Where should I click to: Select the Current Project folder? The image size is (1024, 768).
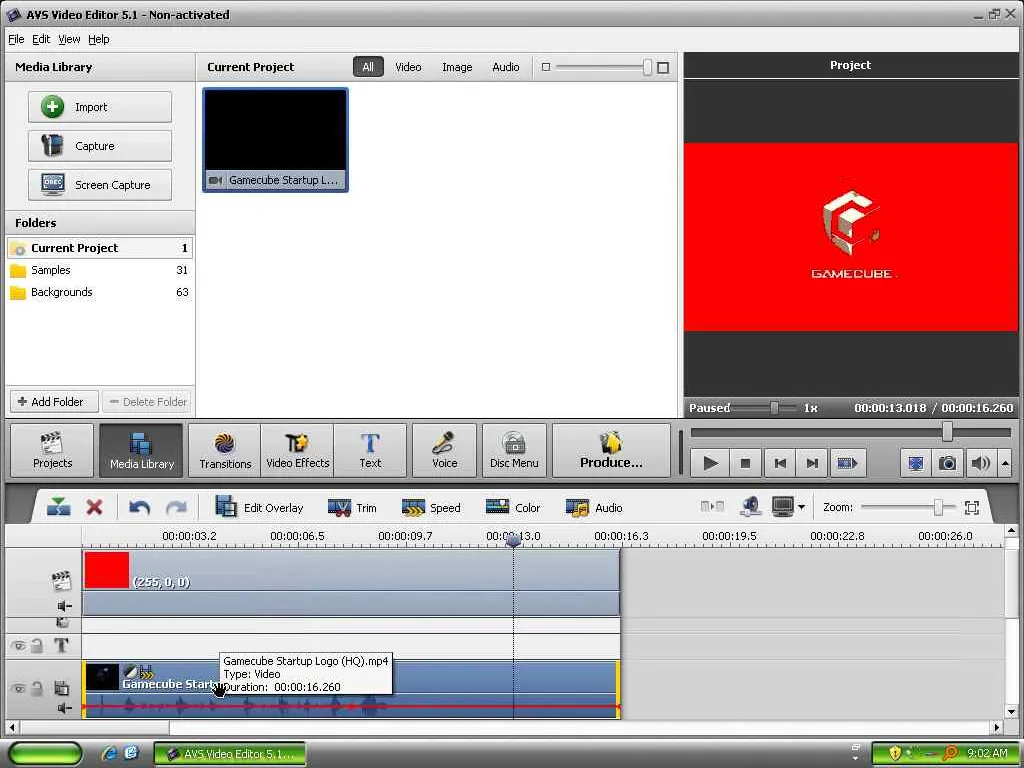[100, 248]
